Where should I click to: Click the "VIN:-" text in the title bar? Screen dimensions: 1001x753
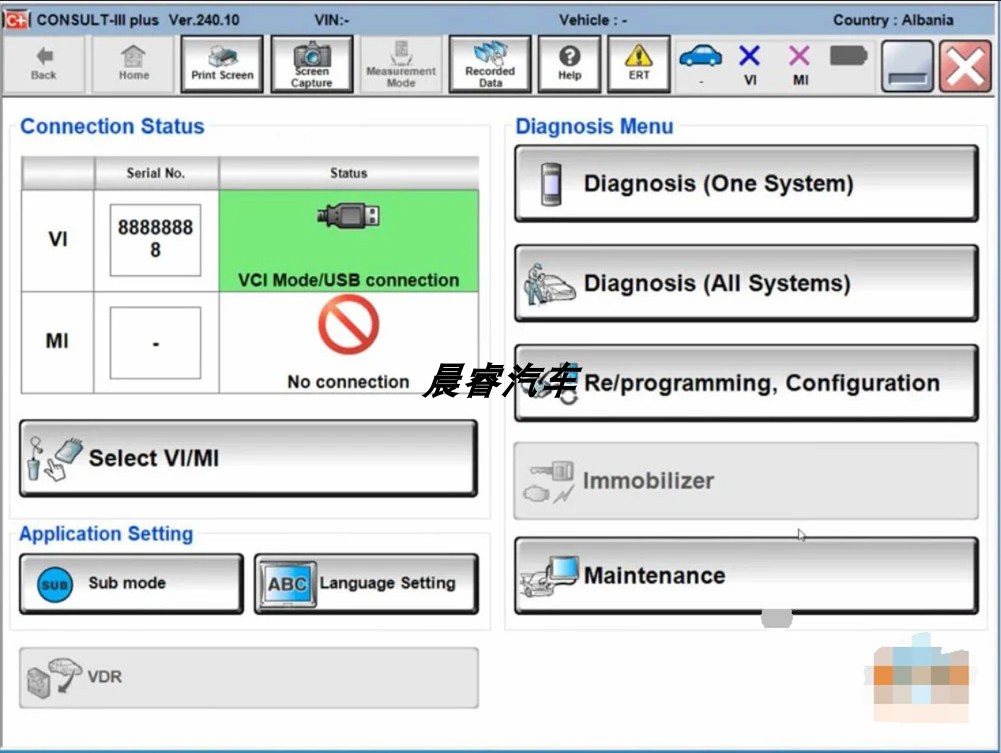pos(332,20)
